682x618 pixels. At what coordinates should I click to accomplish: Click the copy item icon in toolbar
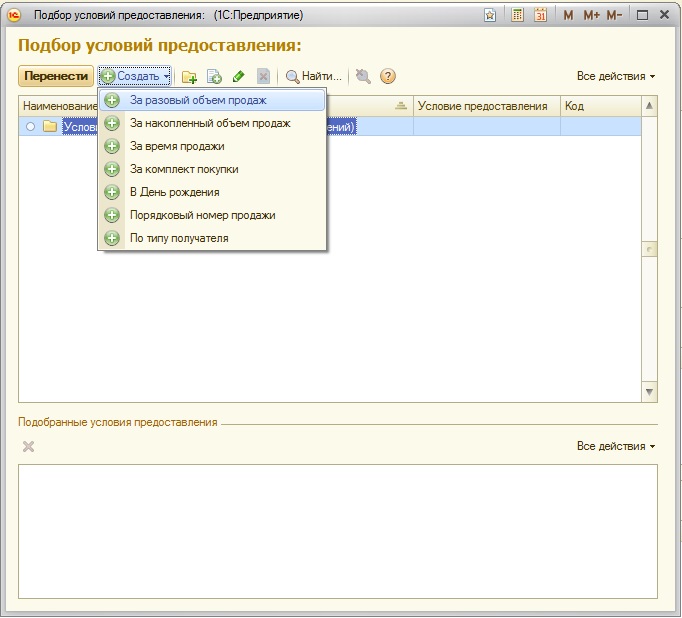pos(214,77)
